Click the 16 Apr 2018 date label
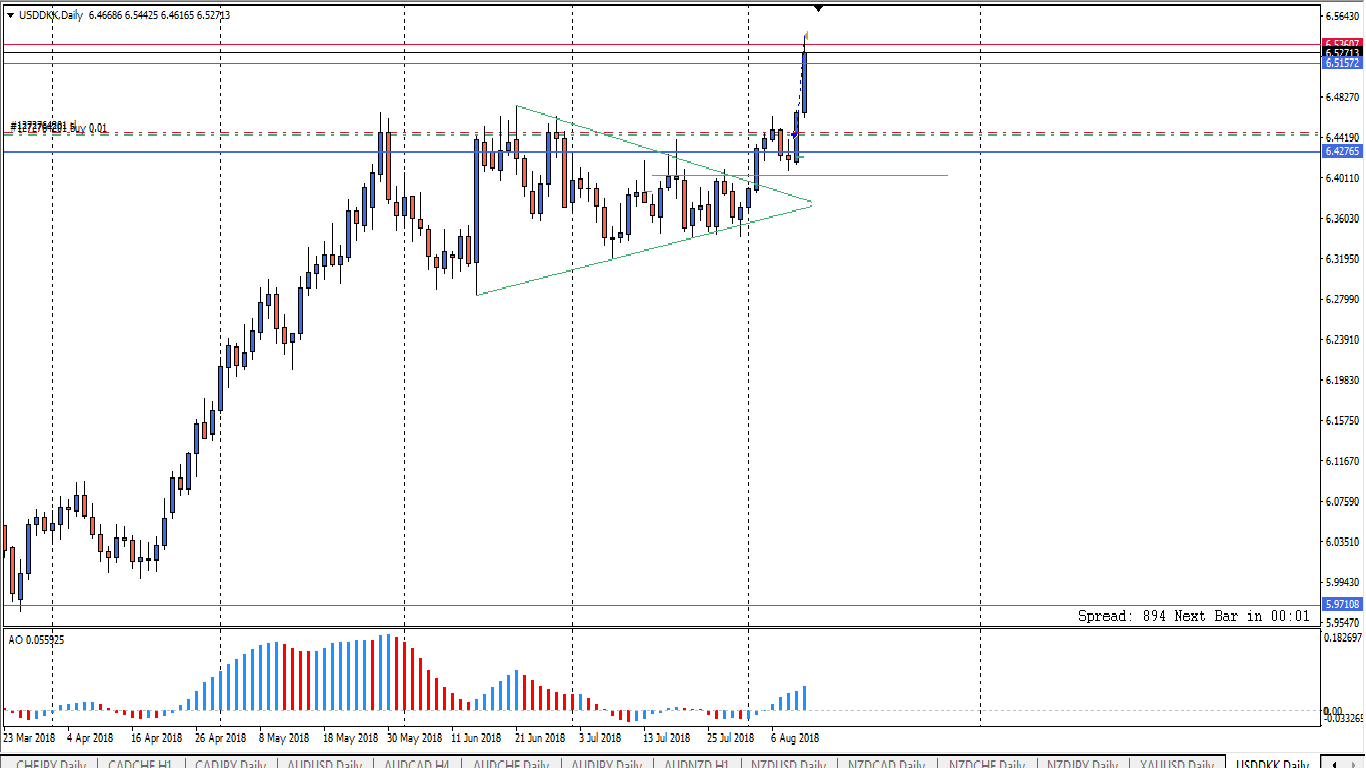This screenshot has height=768, width=1366. click(156, 738)
